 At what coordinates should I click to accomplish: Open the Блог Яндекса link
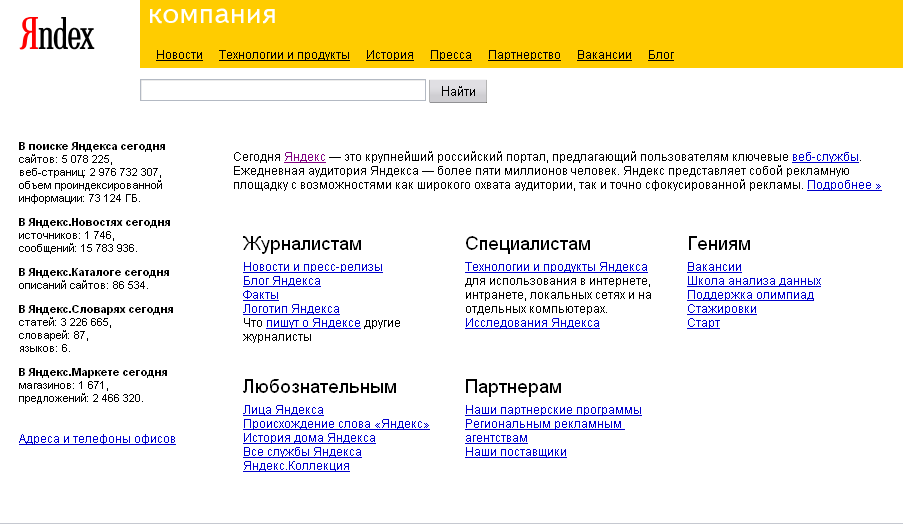282,281
